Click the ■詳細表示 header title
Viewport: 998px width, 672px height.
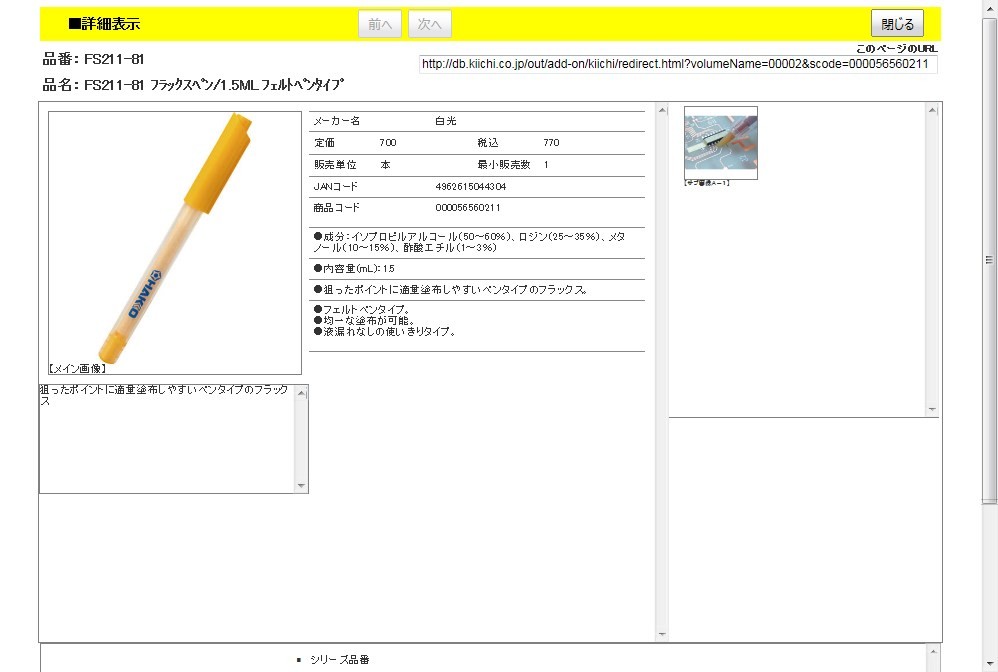pyautogui.click(x=104, y=24)
